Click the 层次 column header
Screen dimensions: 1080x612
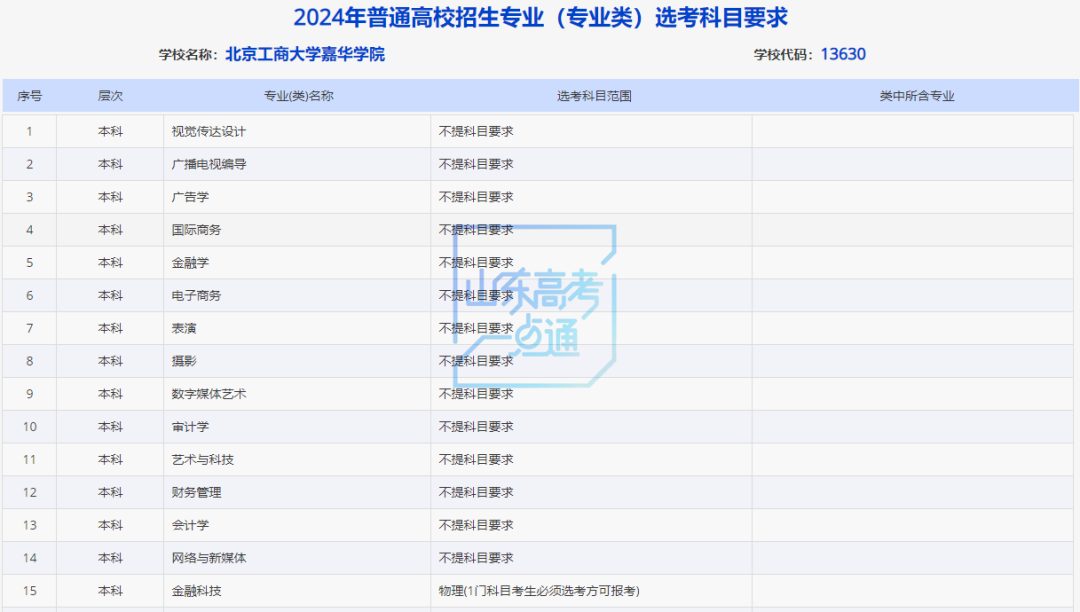pyautogui.click(x=110, y=96)
